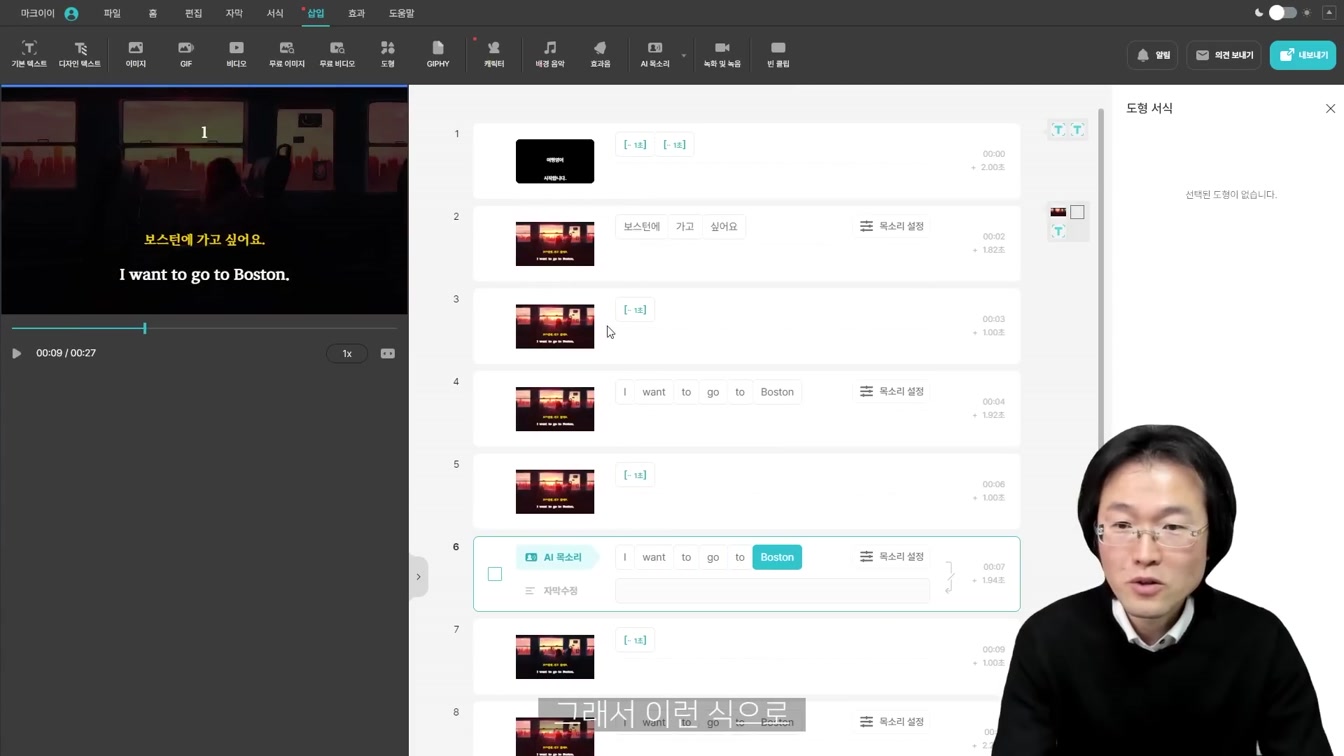Viewport: 1344px width, 756px height.
Task: Click the [- 1초] pause marker in clip 5
Action: pyautogui.click(x=635, y=475)
